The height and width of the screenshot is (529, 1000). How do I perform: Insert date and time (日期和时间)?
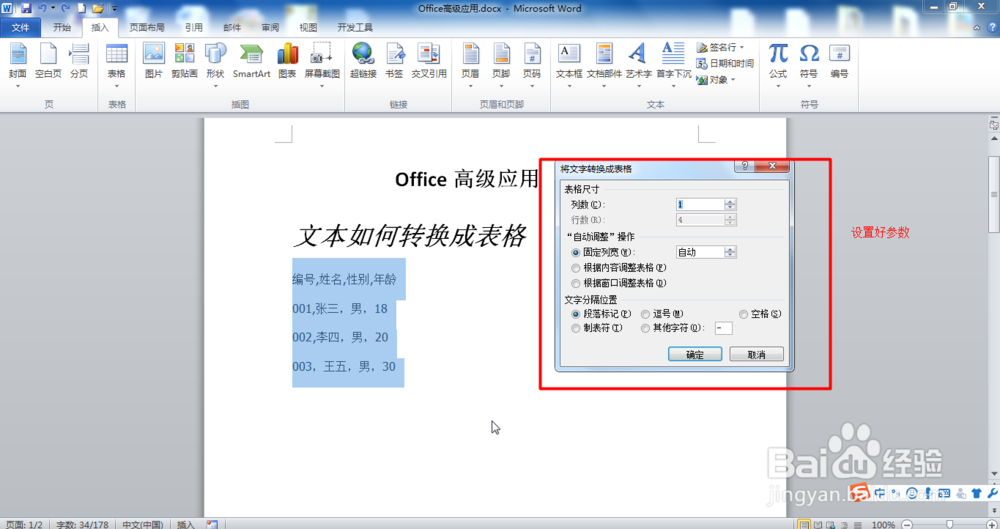click(x=725, y=63)
